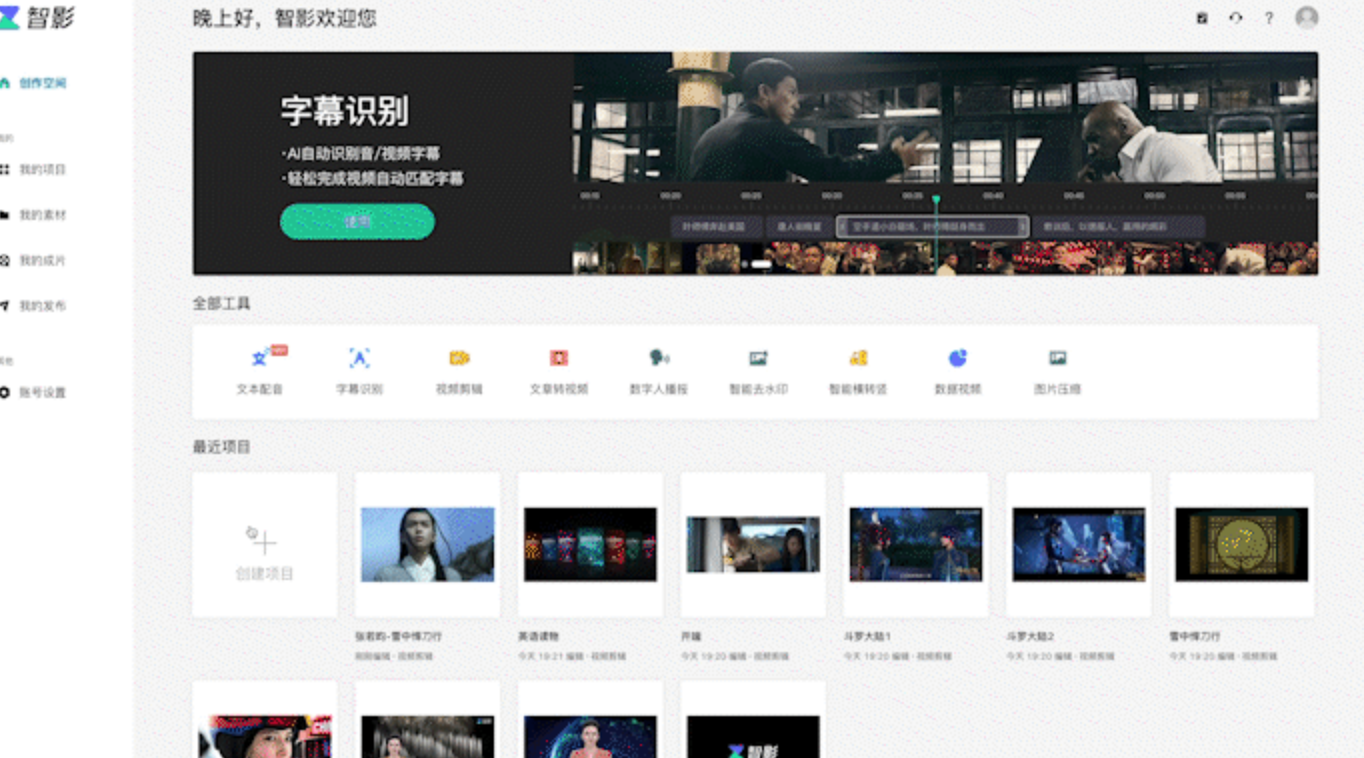Open 我的素材 in the sidebar
The height and width of the screenshot is (758, 1364).
(34, 215)
